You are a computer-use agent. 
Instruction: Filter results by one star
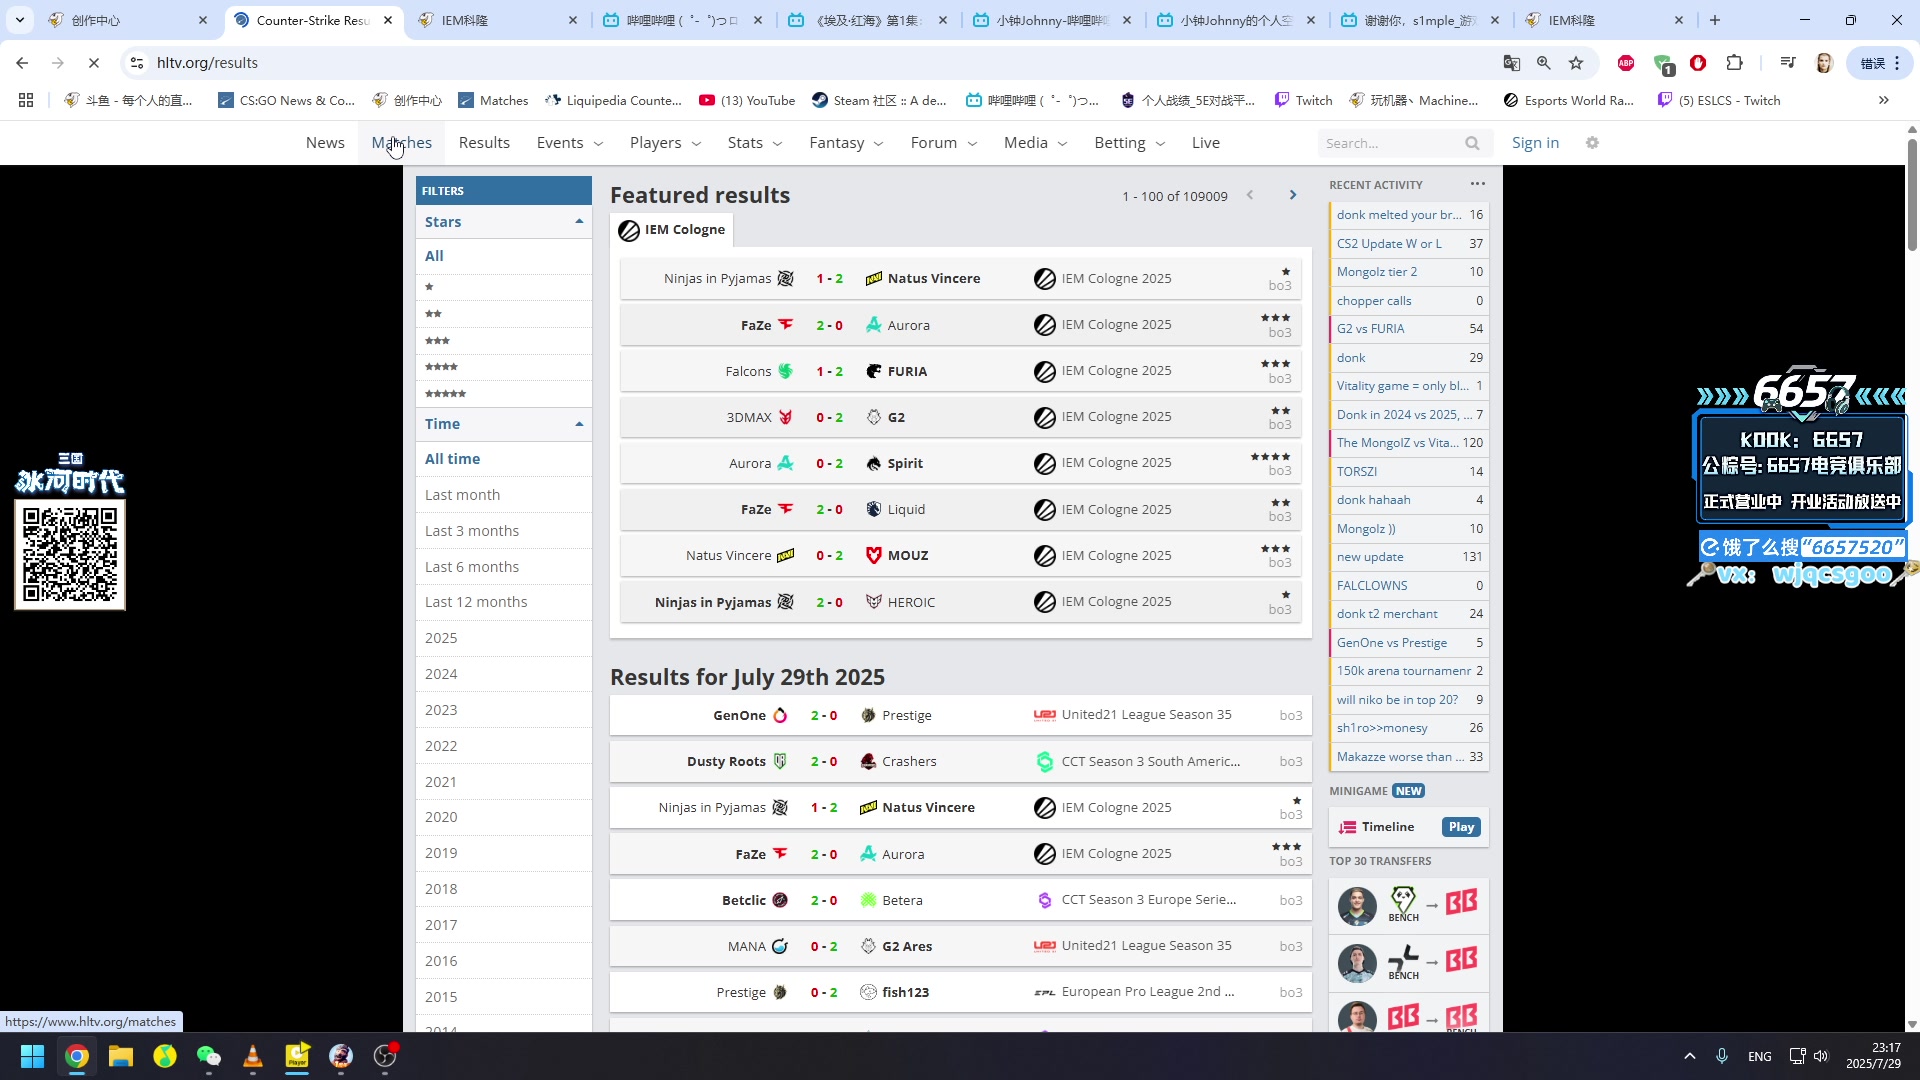pos(504,288)
